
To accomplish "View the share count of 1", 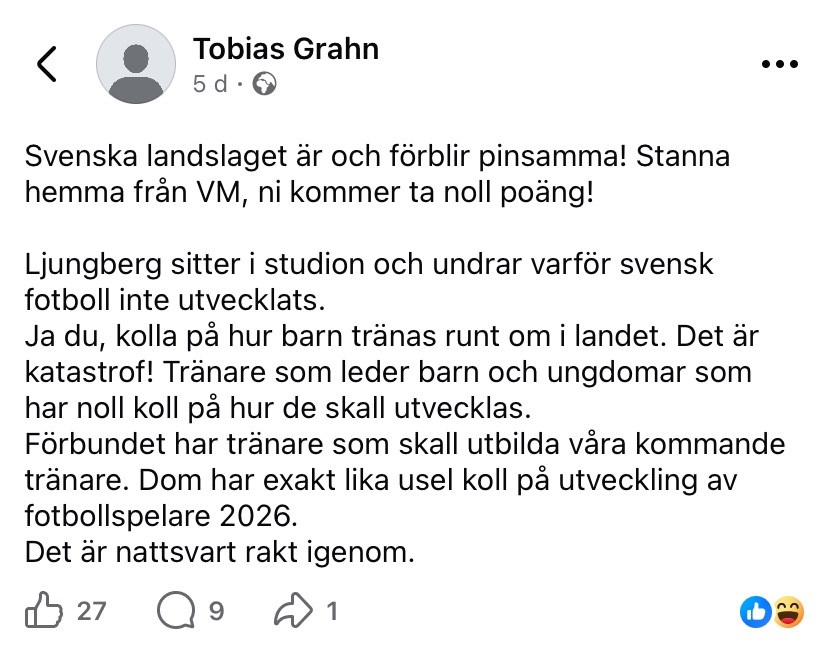I will 332,612.
